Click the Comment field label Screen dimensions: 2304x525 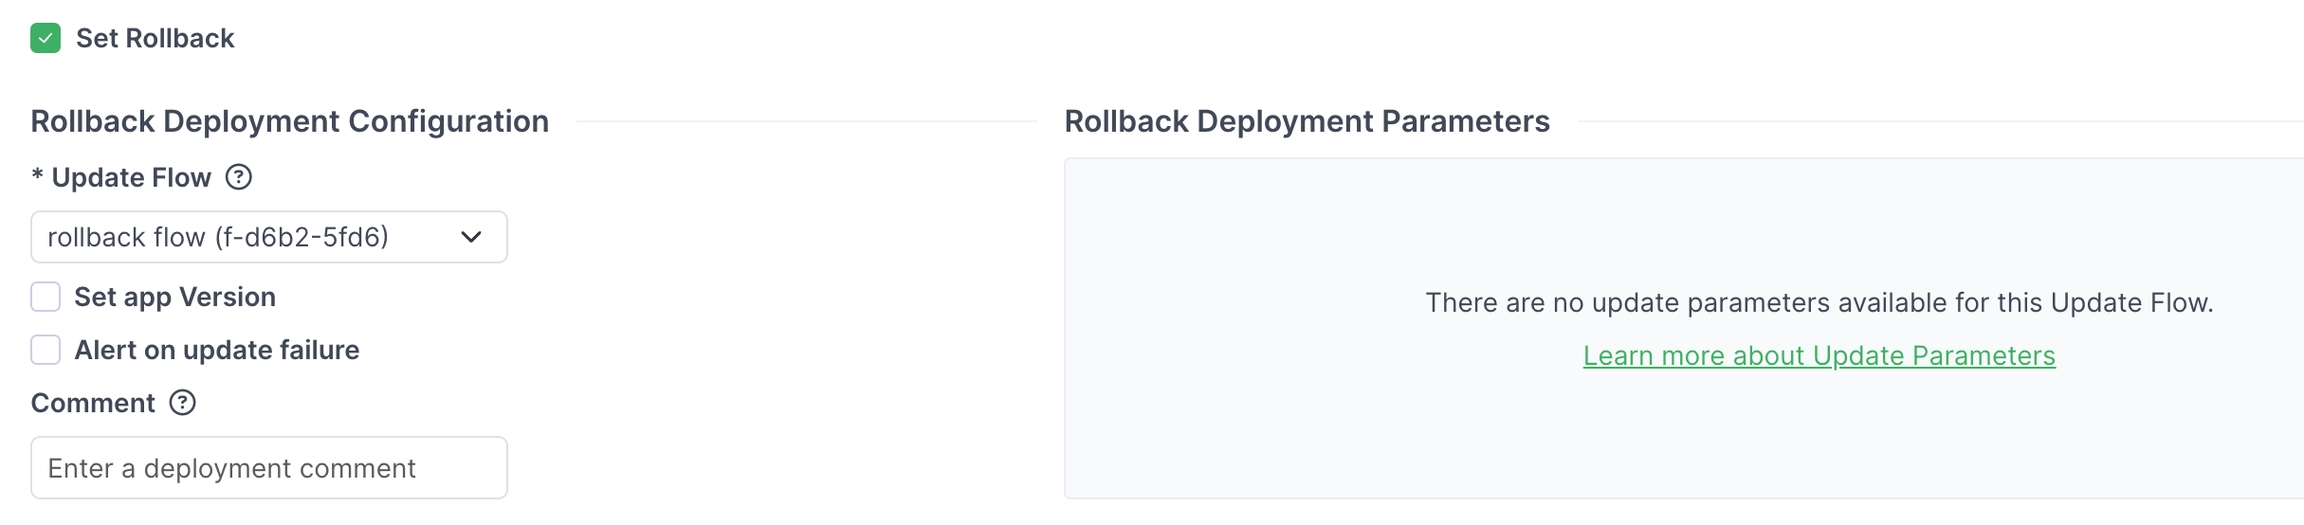click(x=93, y=403)
